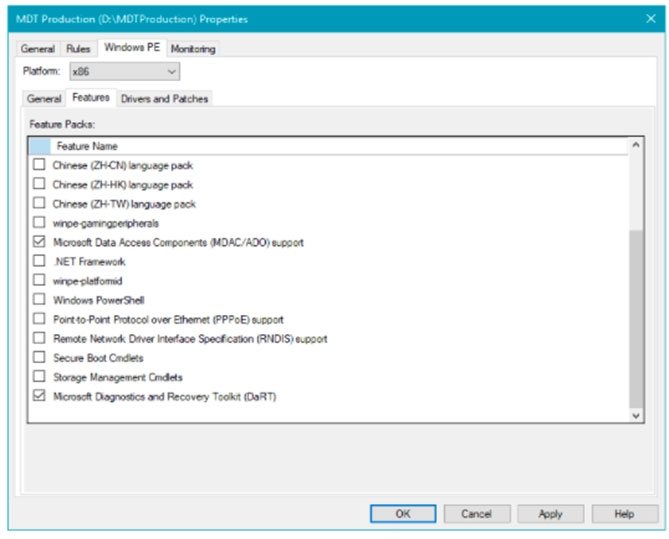The height and width of the screenshot is (539, 669).
Task: Select 'Microsoft Data Access Components (MDAC/ADO) support' text
Action: pyautogui.click(x=178, y=242)
